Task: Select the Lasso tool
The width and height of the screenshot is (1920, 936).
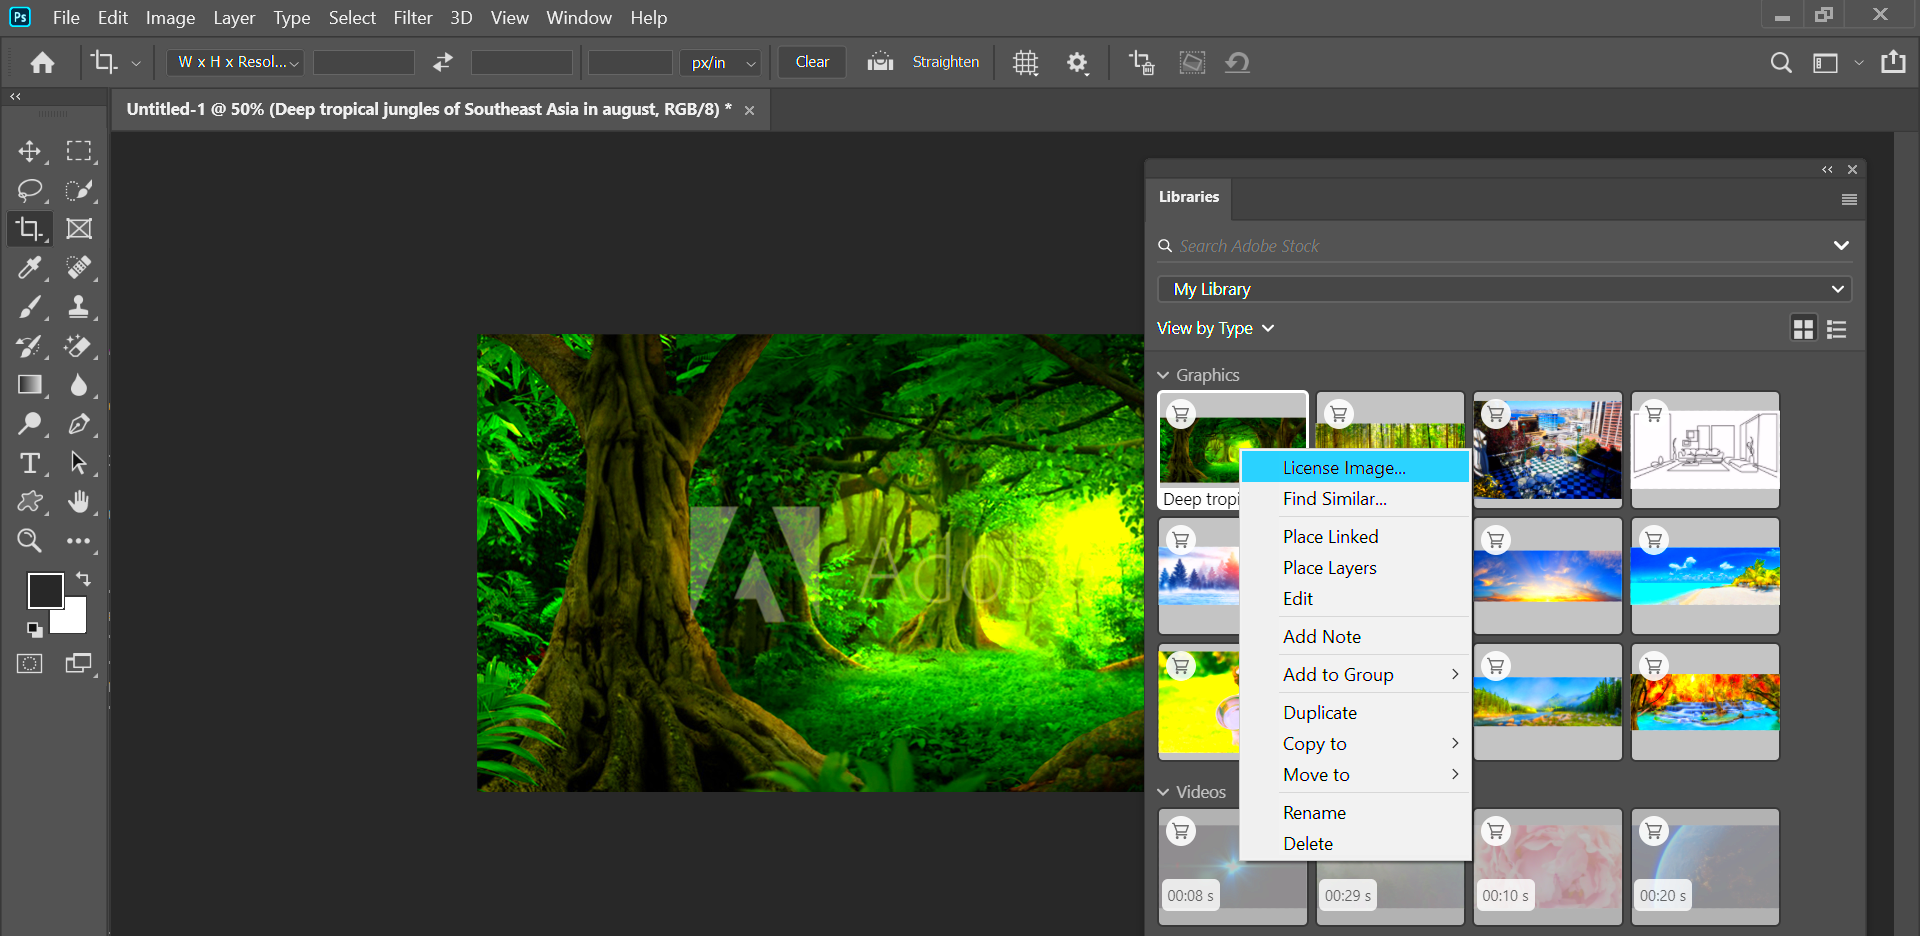Action: (x=30, y=190)
